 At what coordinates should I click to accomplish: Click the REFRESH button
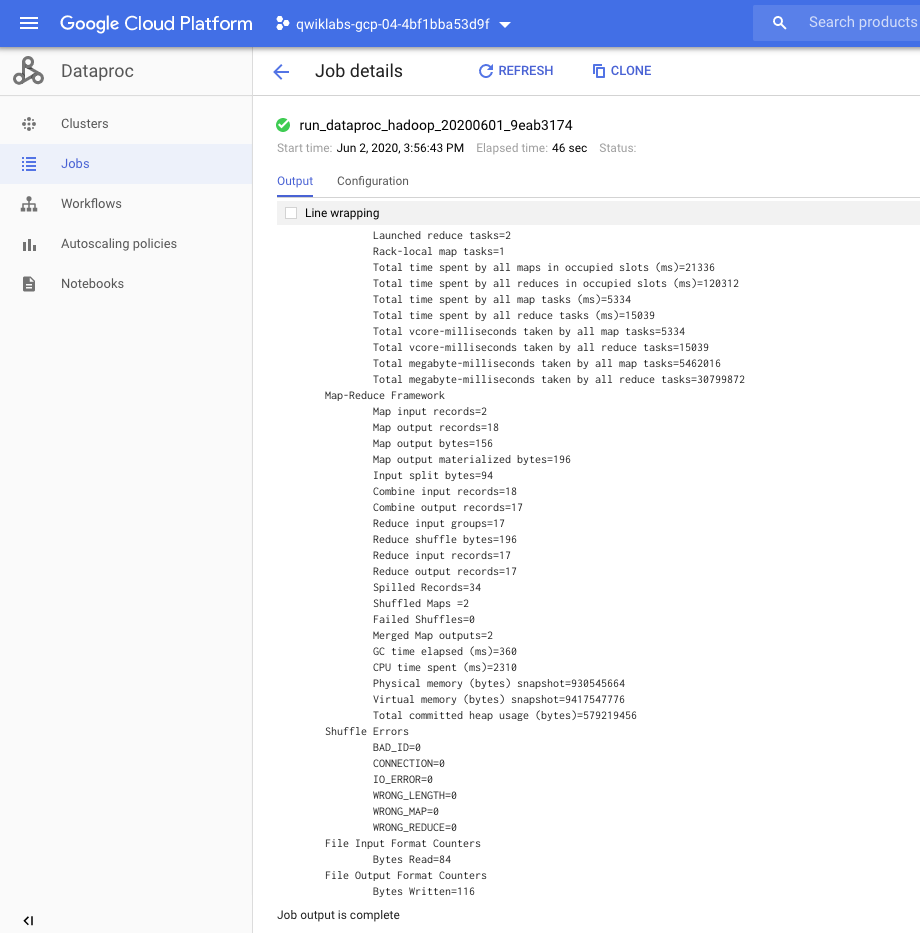(x=516, y=71)
